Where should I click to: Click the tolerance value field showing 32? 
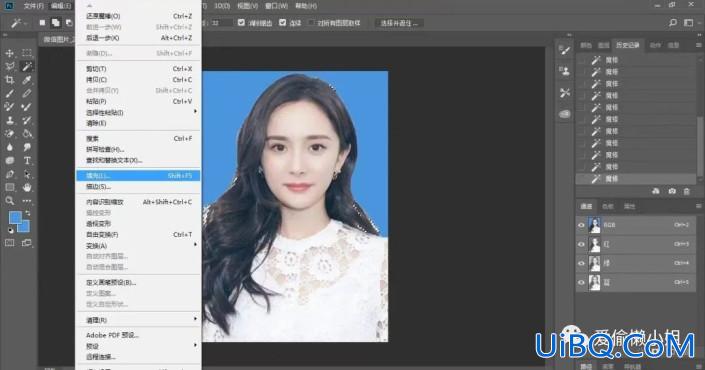pyautogui.click(x=221, y=22)
